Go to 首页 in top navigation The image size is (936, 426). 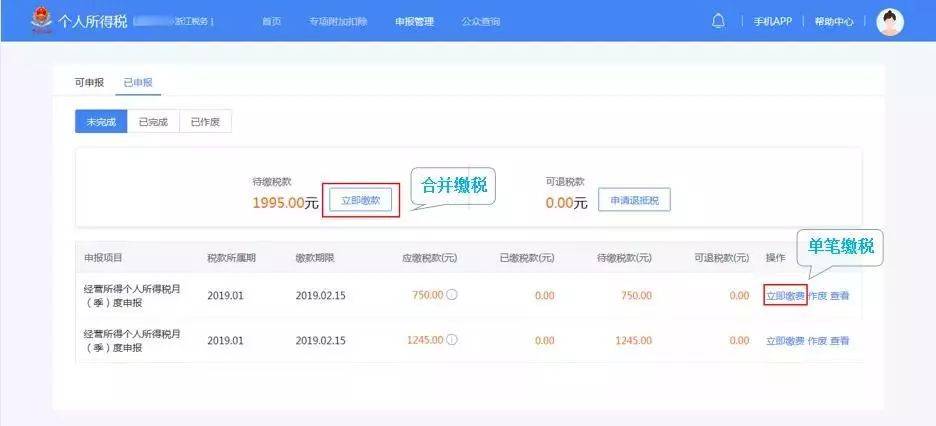pyautogui.click(x=271, y=21)
